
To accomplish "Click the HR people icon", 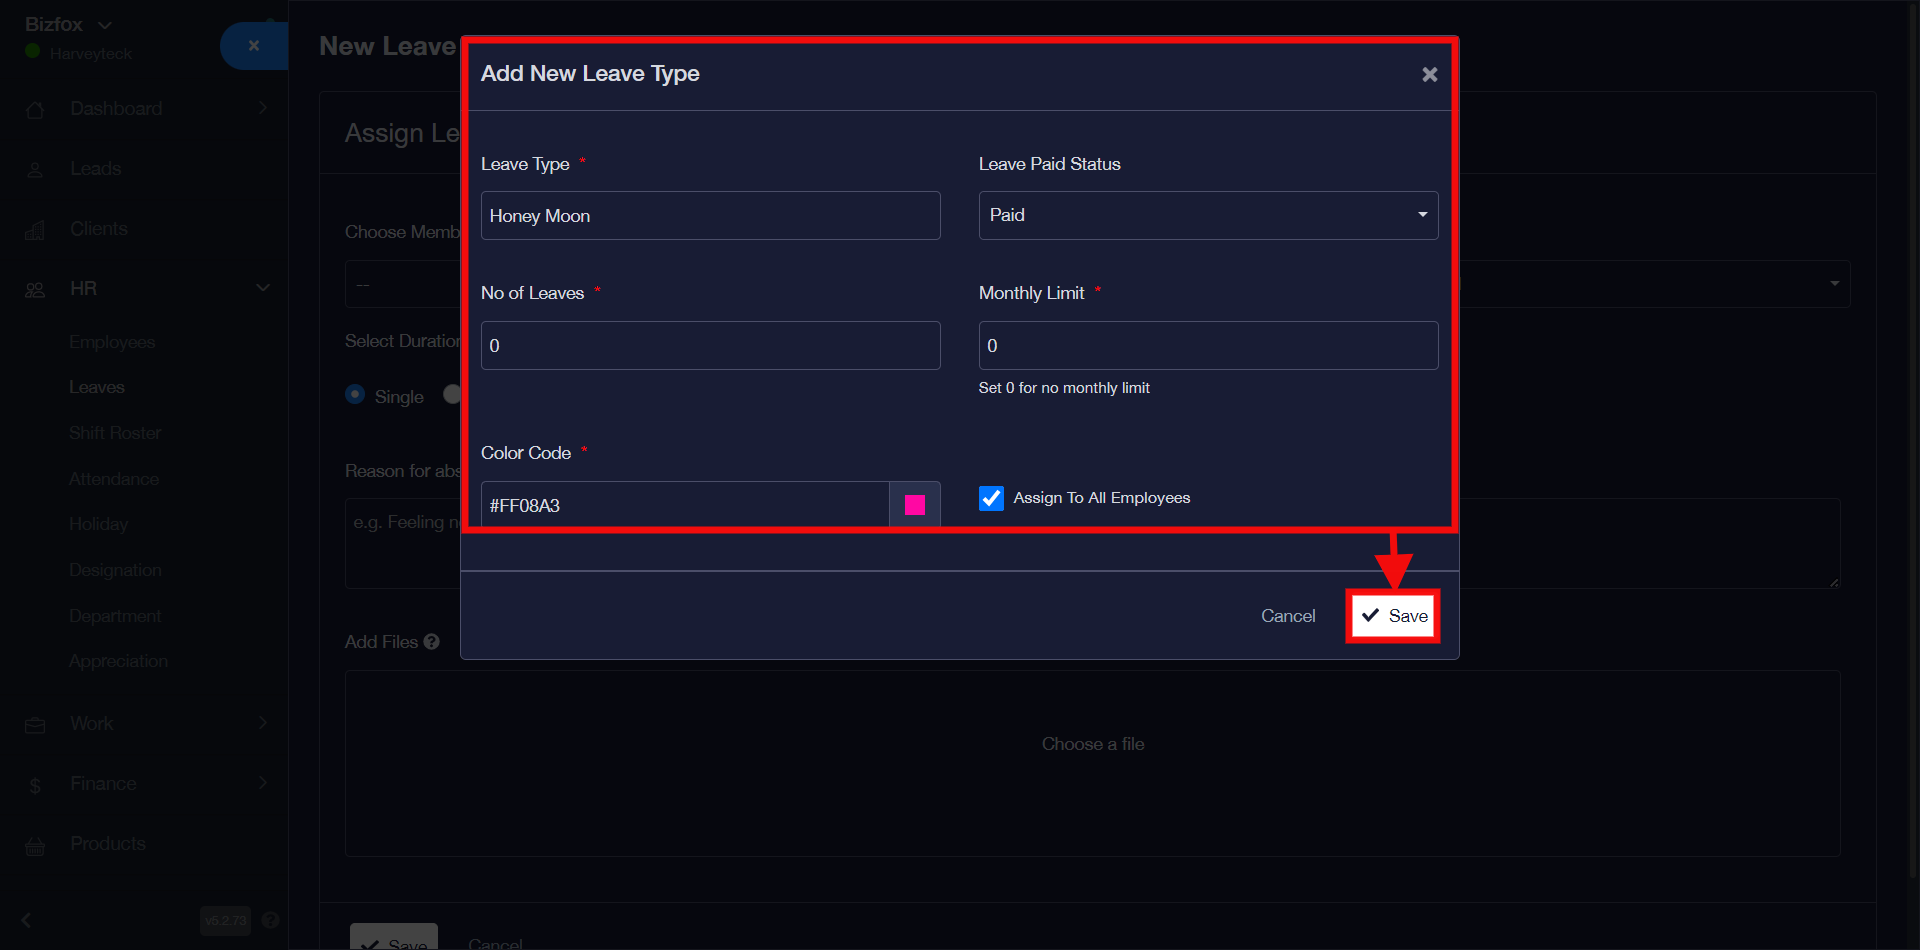I will [35, 290].
